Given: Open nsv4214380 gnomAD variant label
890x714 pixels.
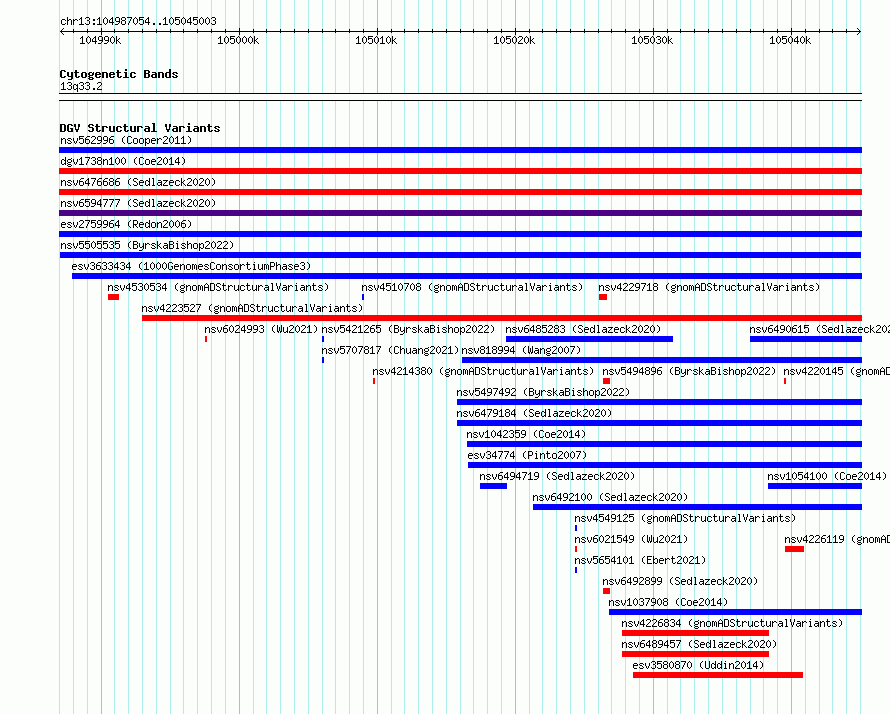Looking at the screenshot, I should coord(483,371).
